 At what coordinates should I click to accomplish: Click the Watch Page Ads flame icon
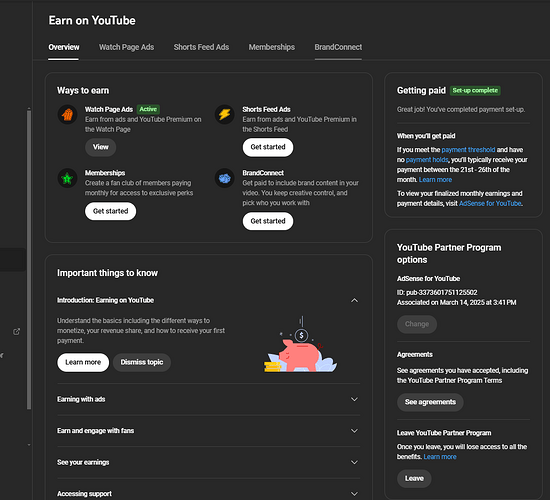click(x=67, y=114)
